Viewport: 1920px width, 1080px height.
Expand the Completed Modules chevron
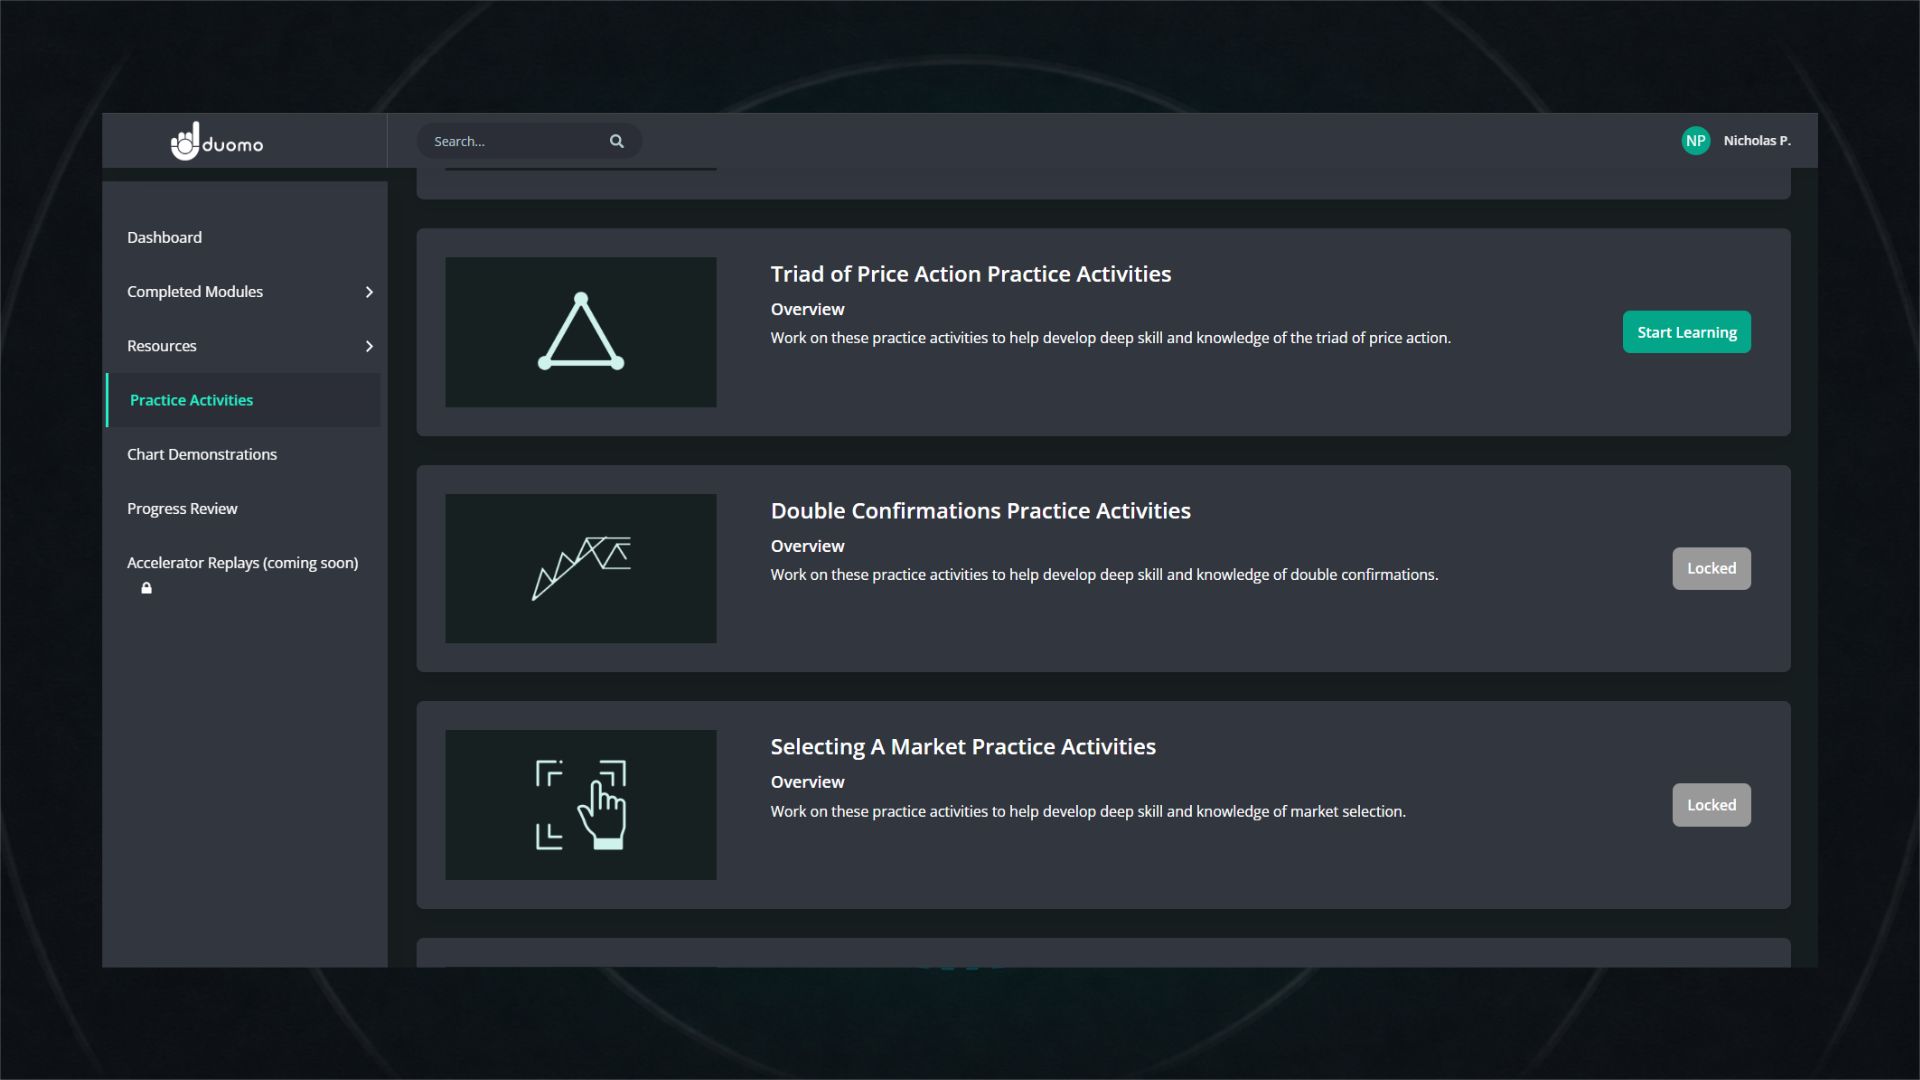pyautogui.click(x=369, y=292)
